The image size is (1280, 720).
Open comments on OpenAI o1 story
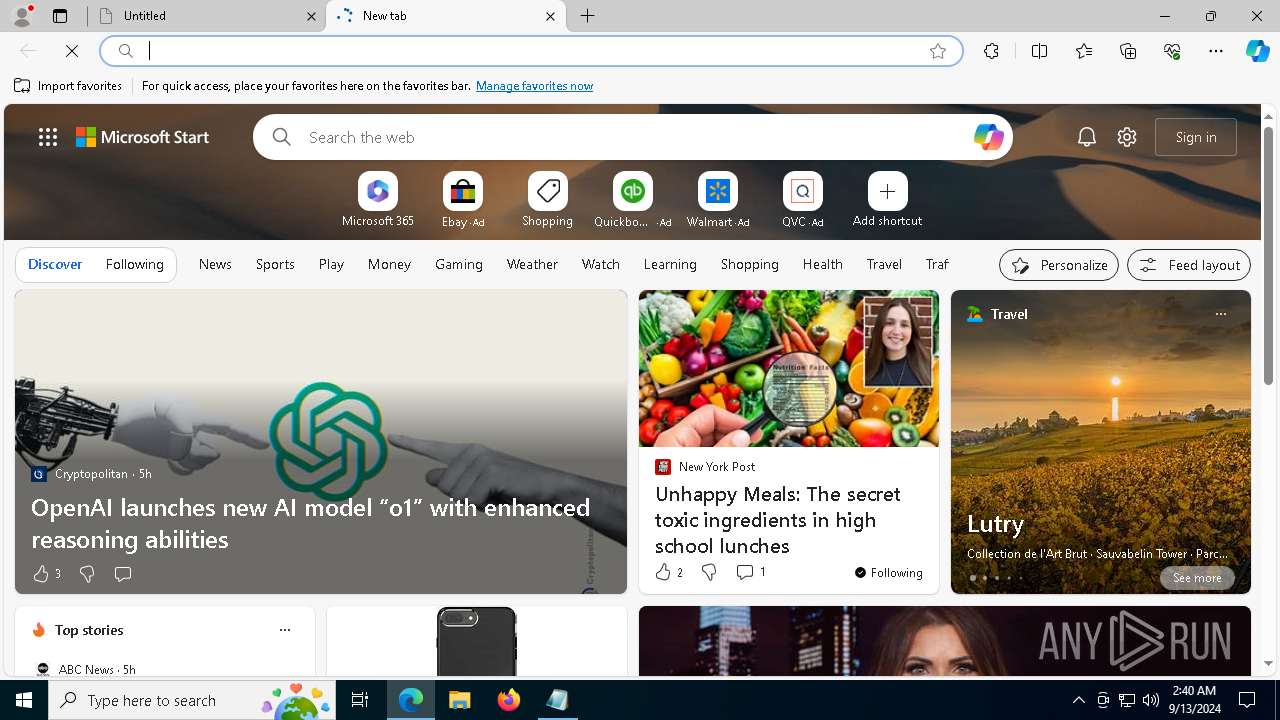[x=122, y=574]
